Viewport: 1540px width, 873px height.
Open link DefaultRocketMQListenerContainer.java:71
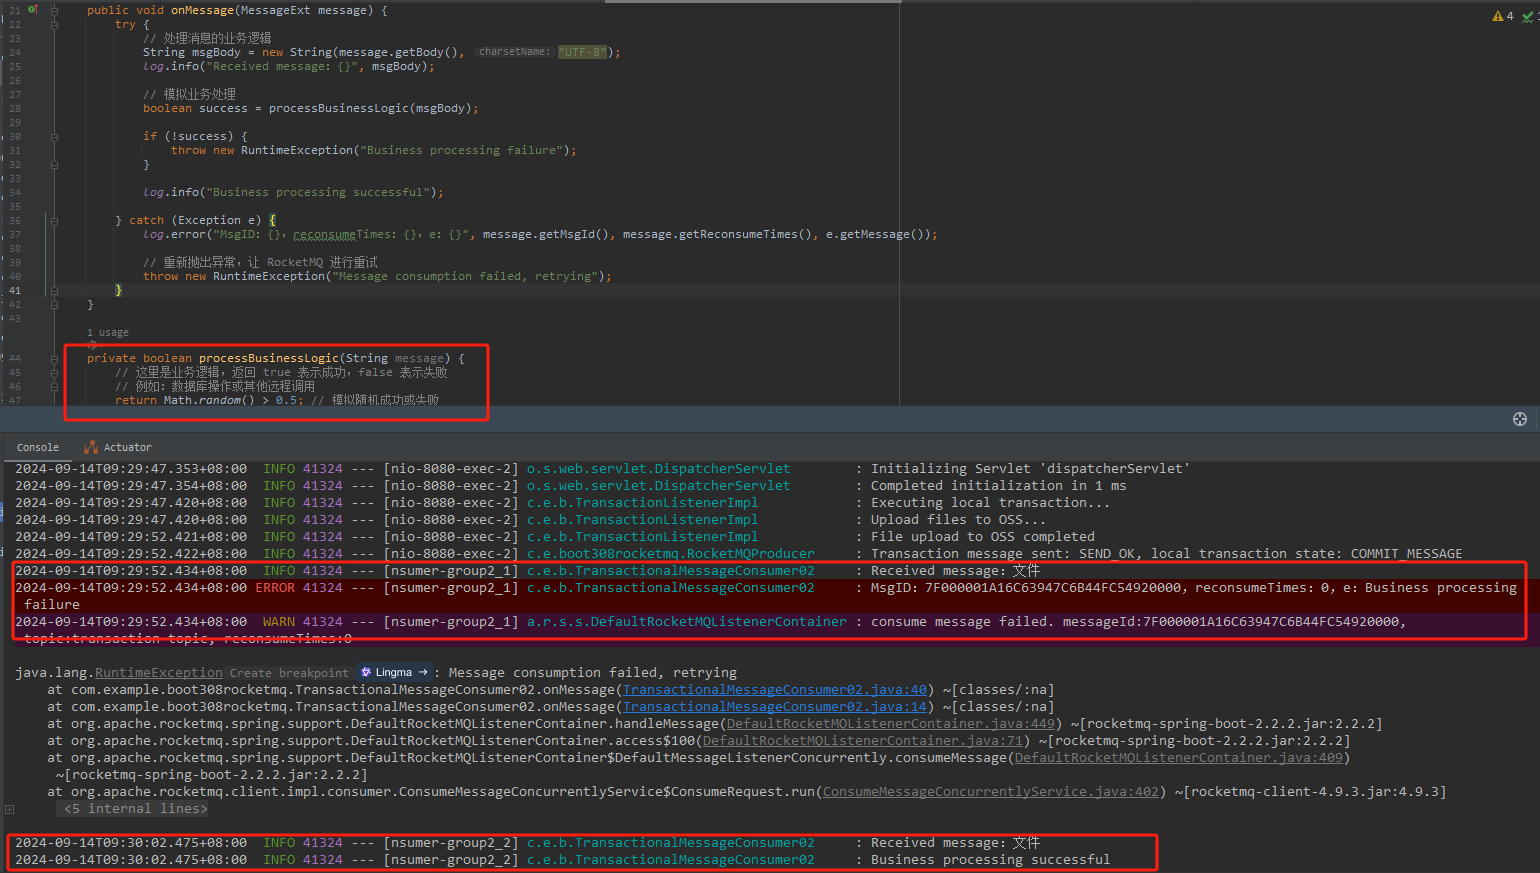click(x=863, y=741)
